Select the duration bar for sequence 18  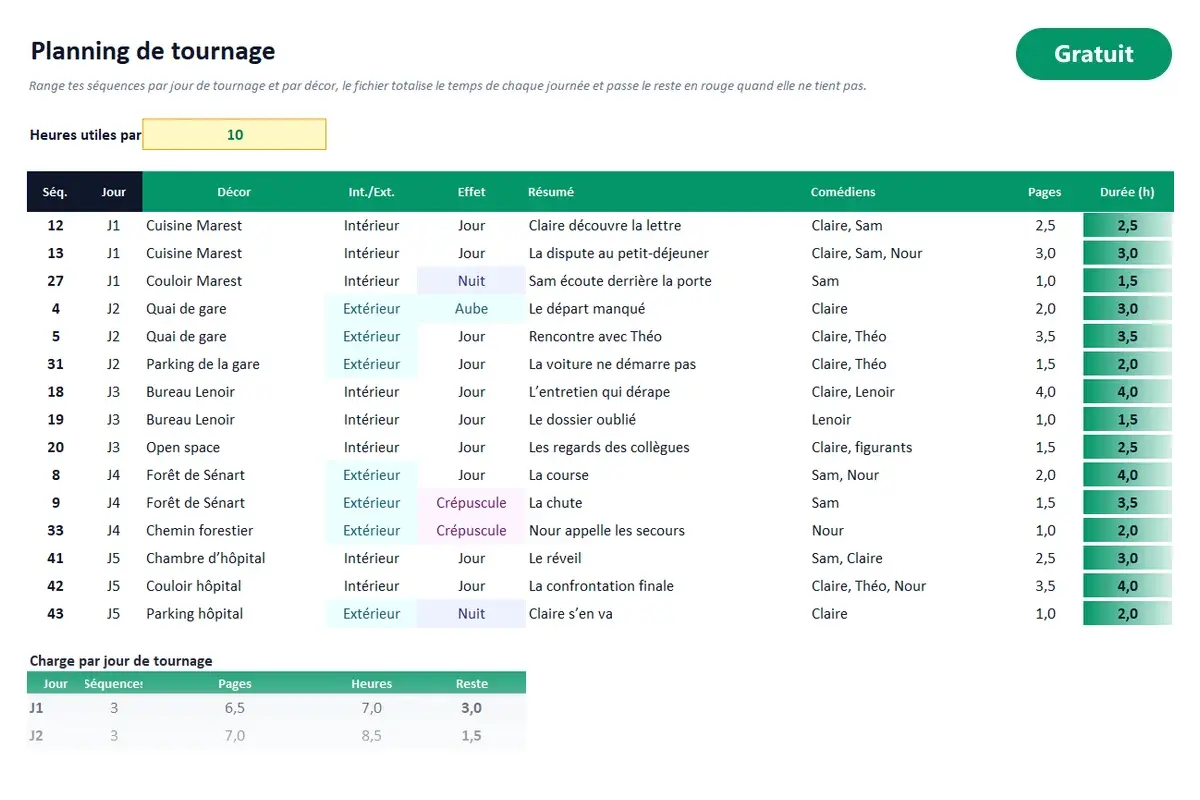(x=1127, y=392)
